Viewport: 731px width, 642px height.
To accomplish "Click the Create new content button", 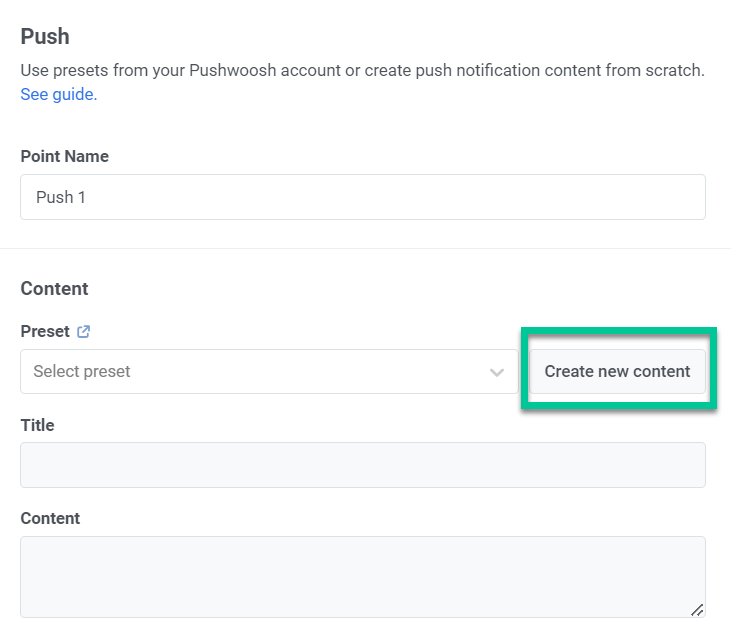I will click(617, 372).
